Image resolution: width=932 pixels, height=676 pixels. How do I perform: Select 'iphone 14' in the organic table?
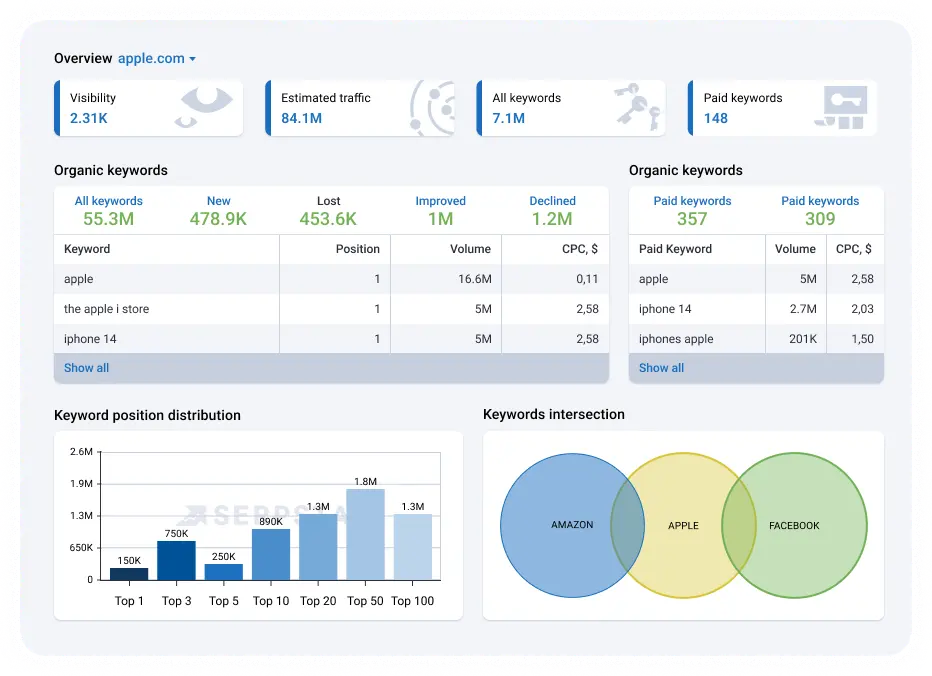pyautogui.click(x=90, y=339)
